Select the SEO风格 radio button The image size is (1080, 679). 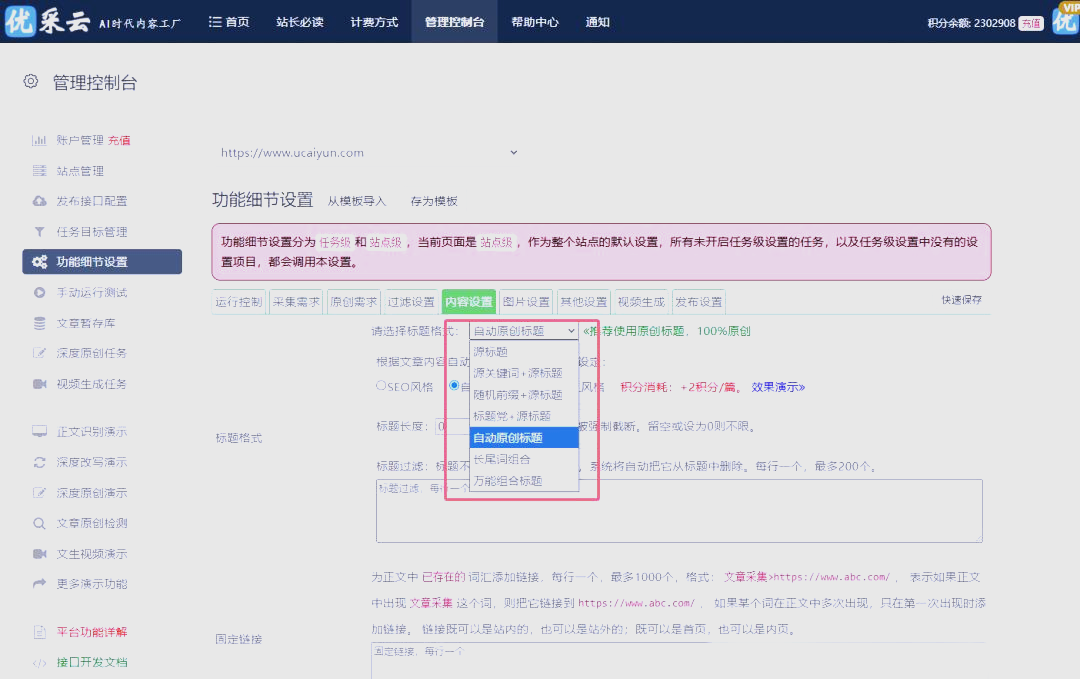point(381,385)
